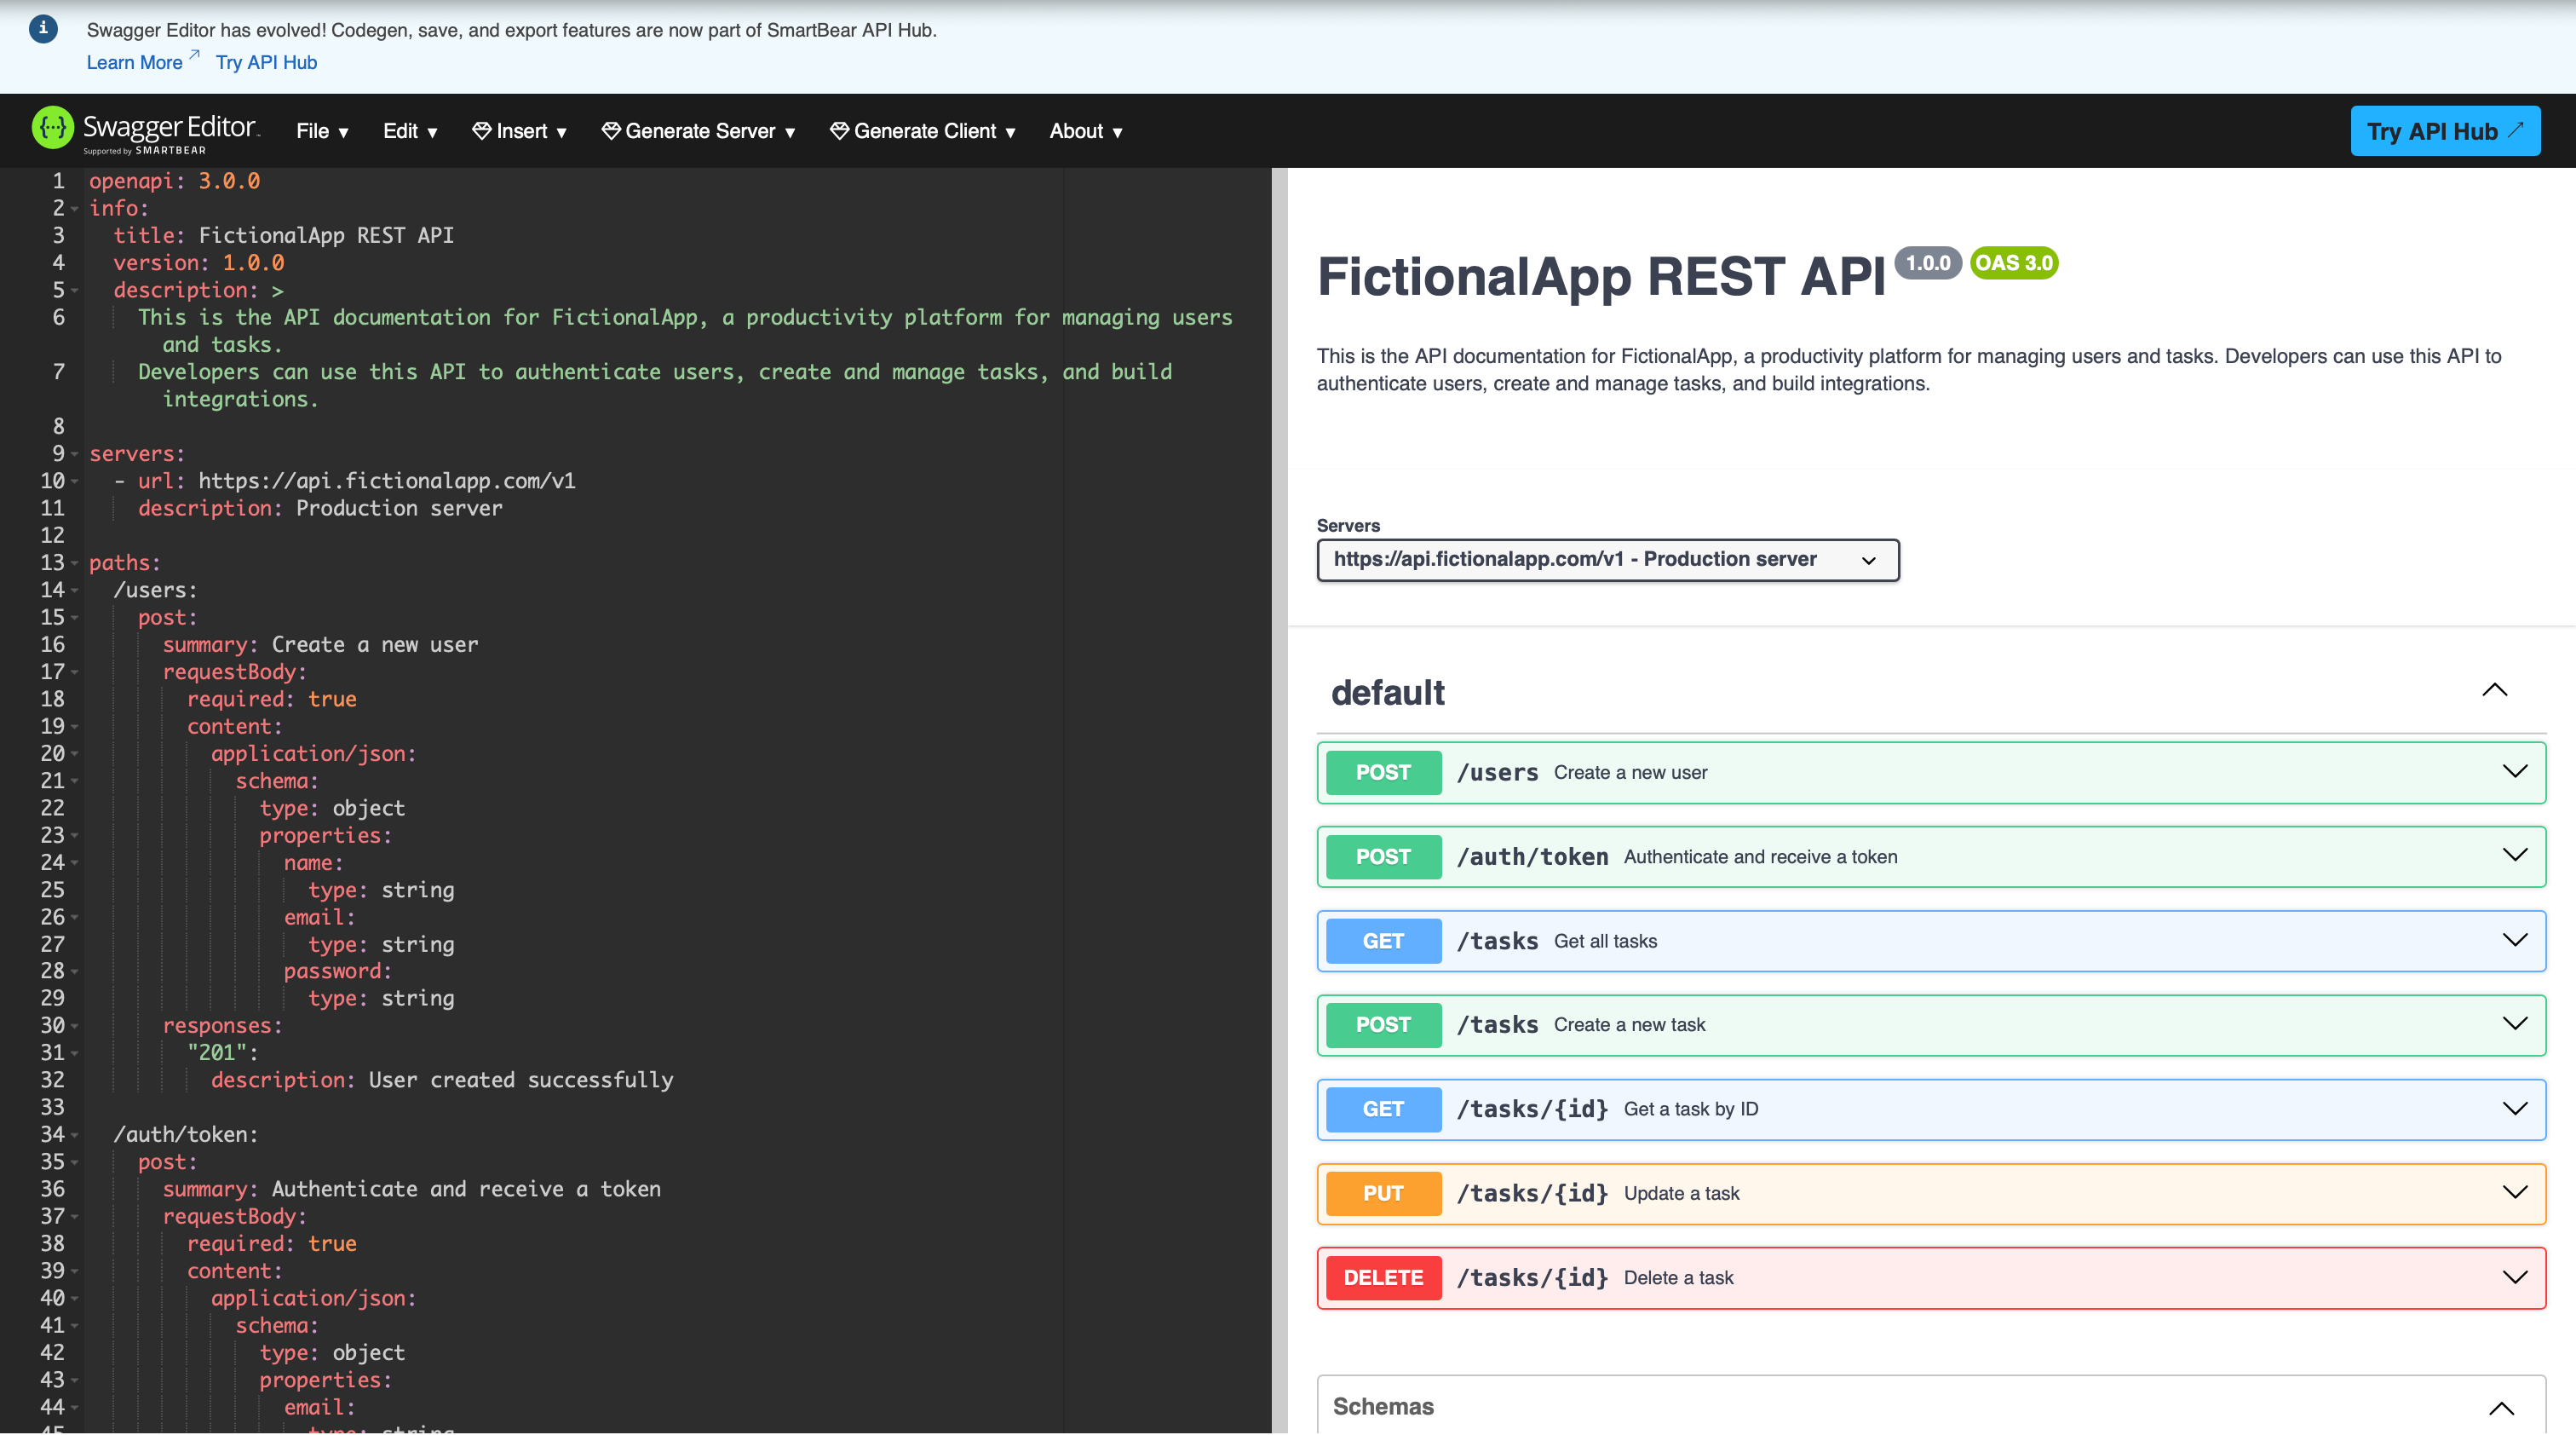Click the /users path text in preview
The height and width of the screenshot is (1435, 2576).
point(1497,772)
